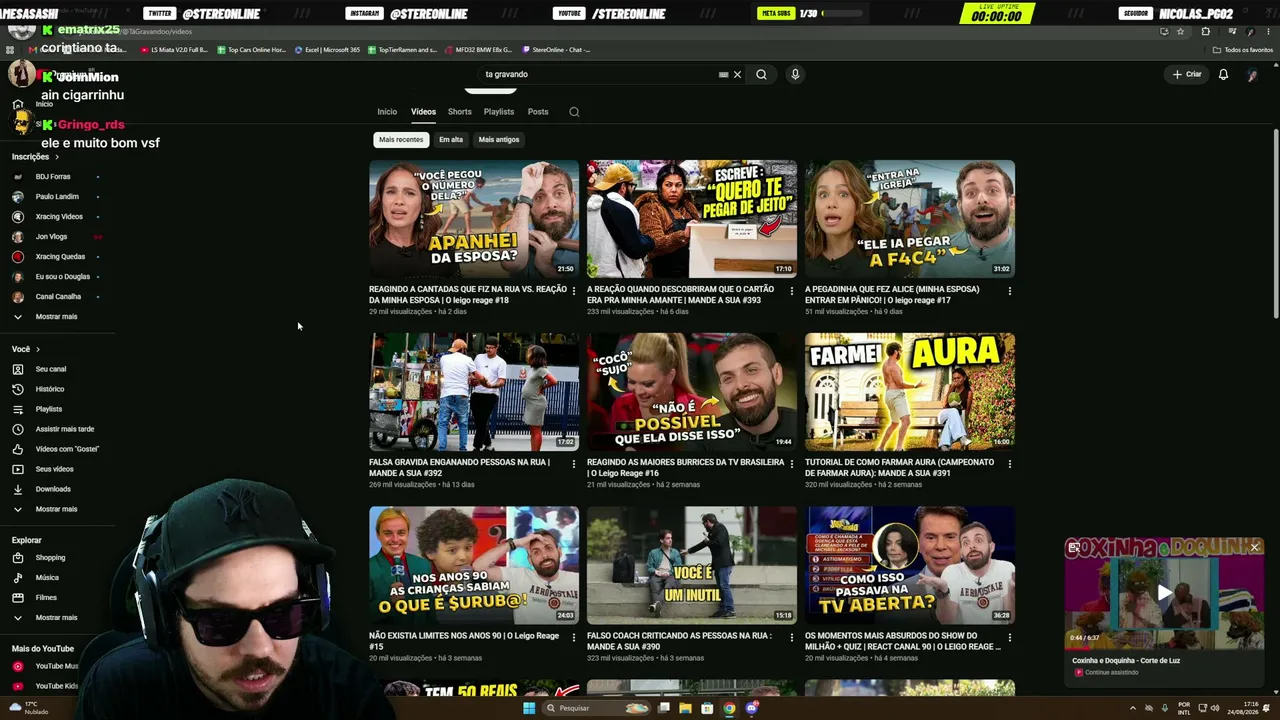Filter videos by Em alta
Screen dimensions: 1280x720
pyautogui.click(x=451, y=140)
